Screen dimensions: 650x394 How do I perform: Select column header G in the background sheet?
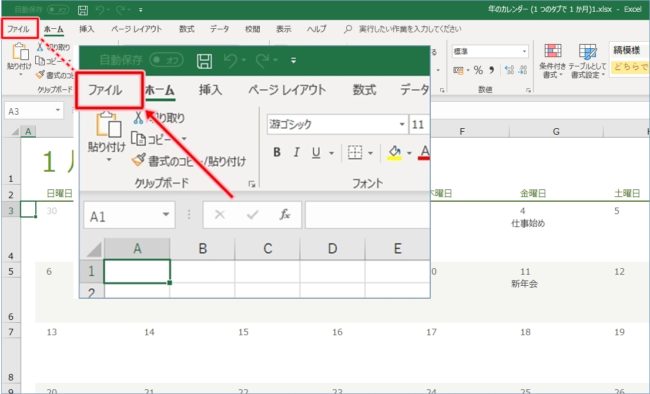(556, 131)
